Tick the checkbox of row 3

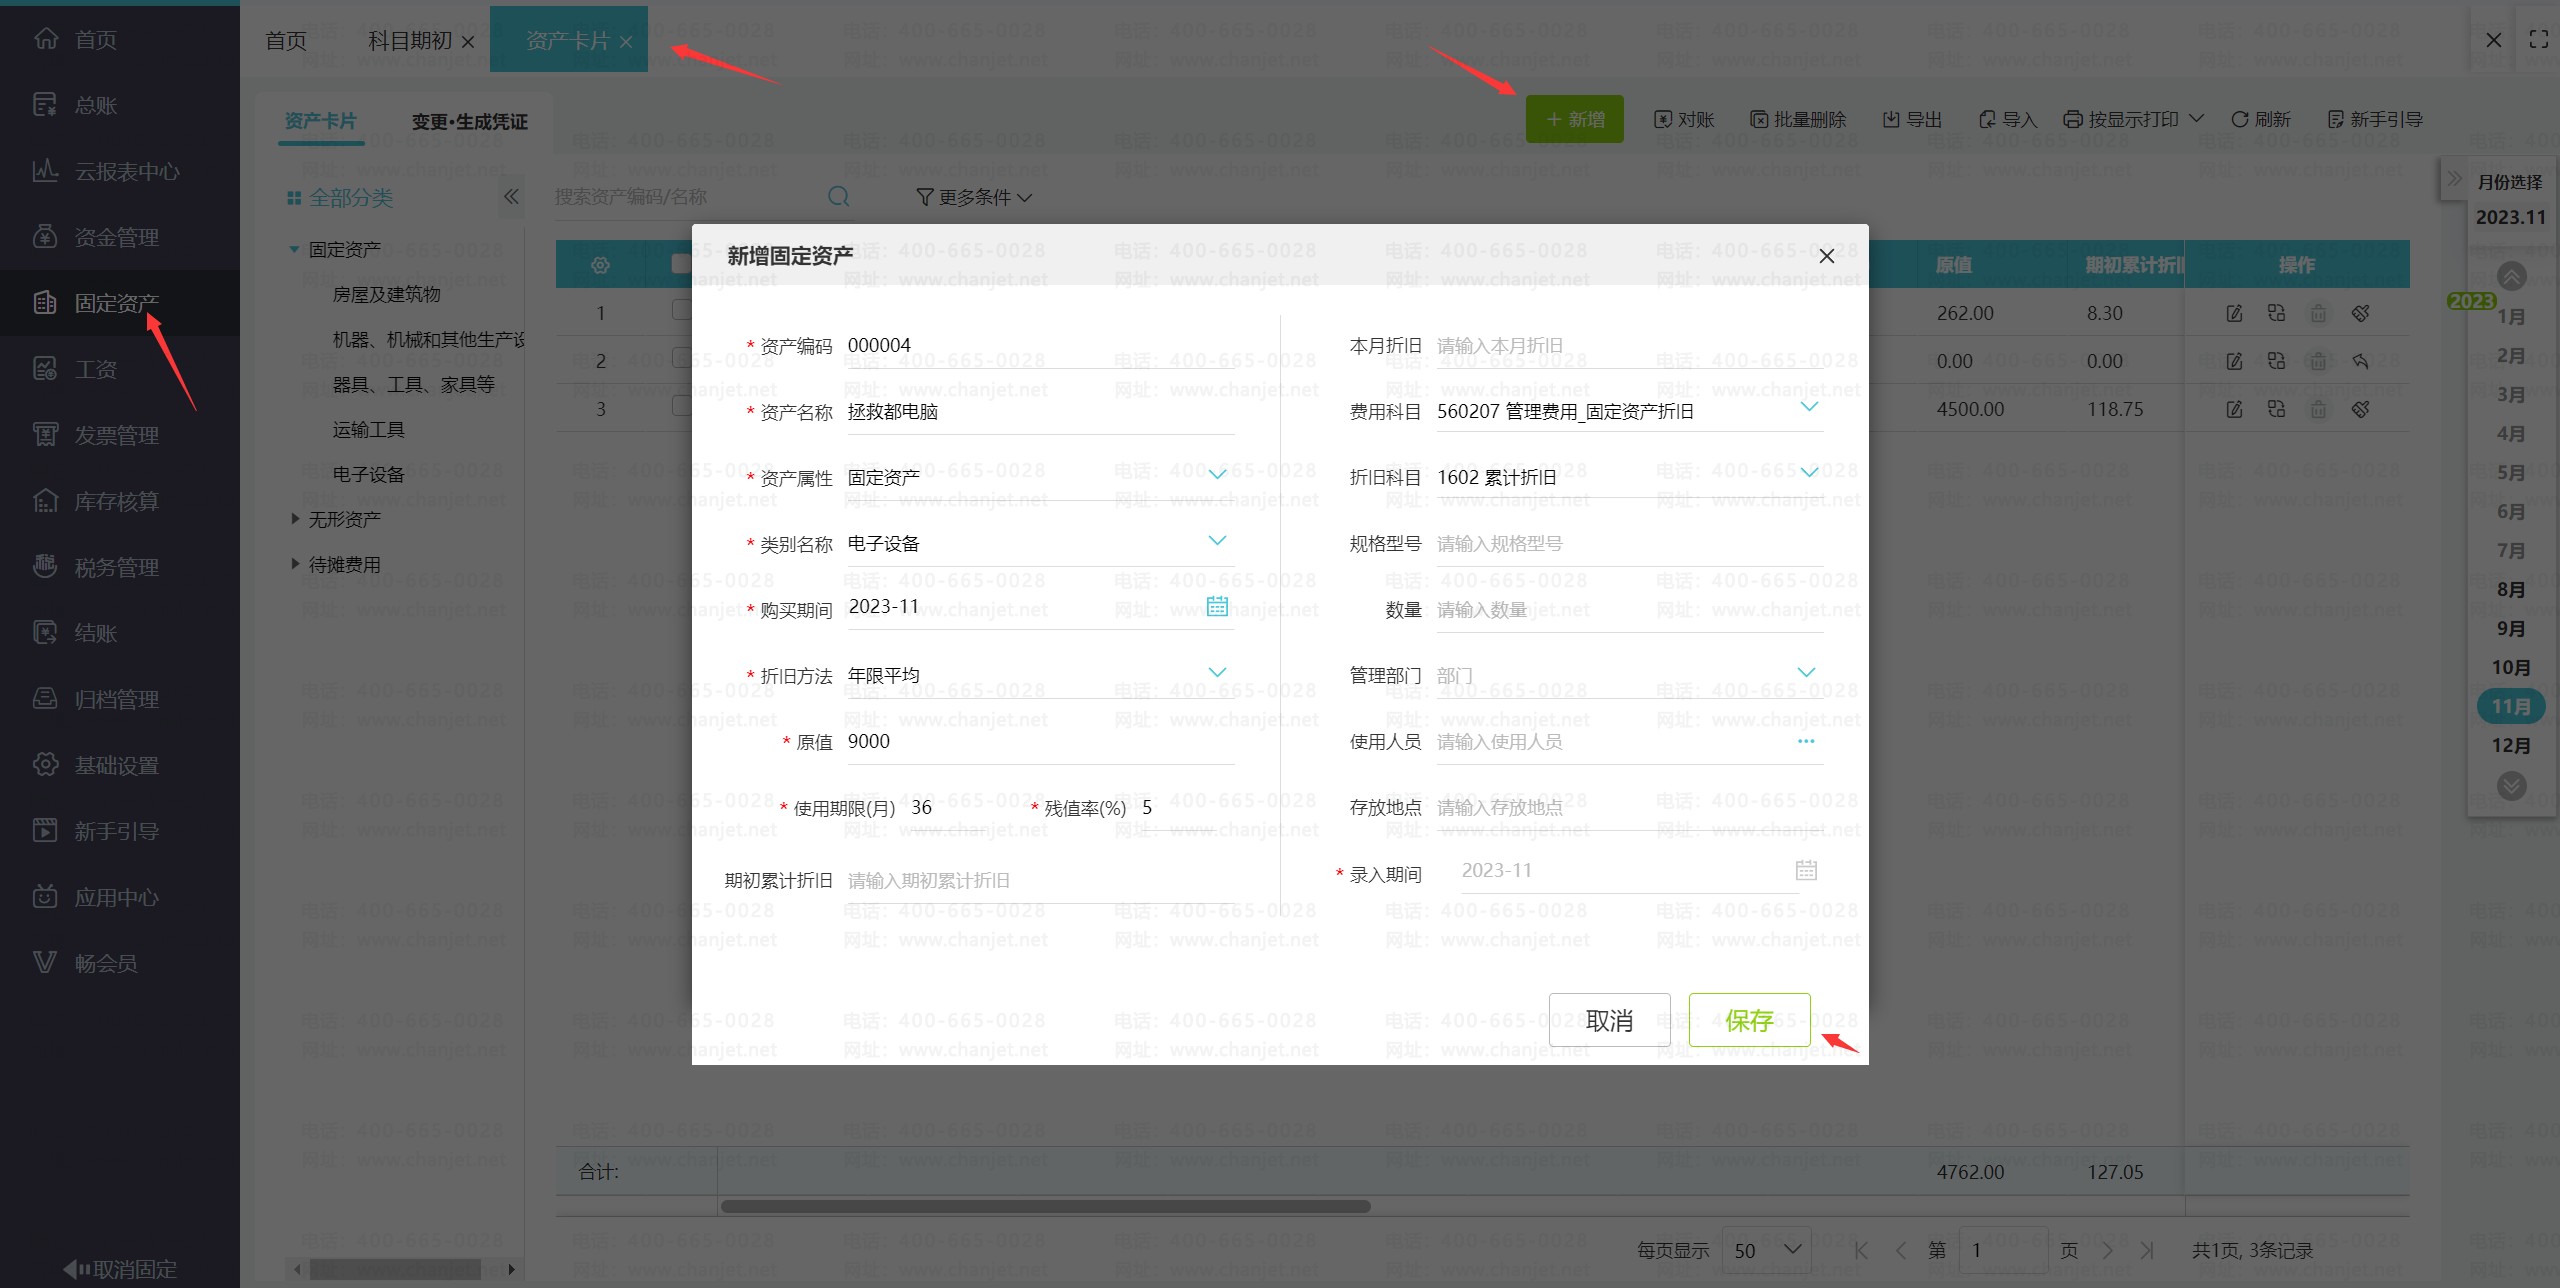click(682, 407)
